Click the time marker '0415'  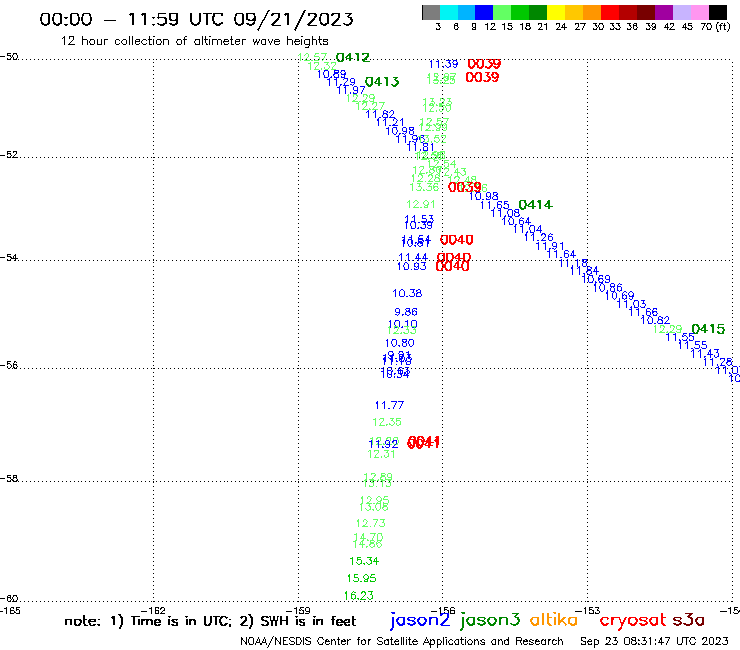pos(708,329)
